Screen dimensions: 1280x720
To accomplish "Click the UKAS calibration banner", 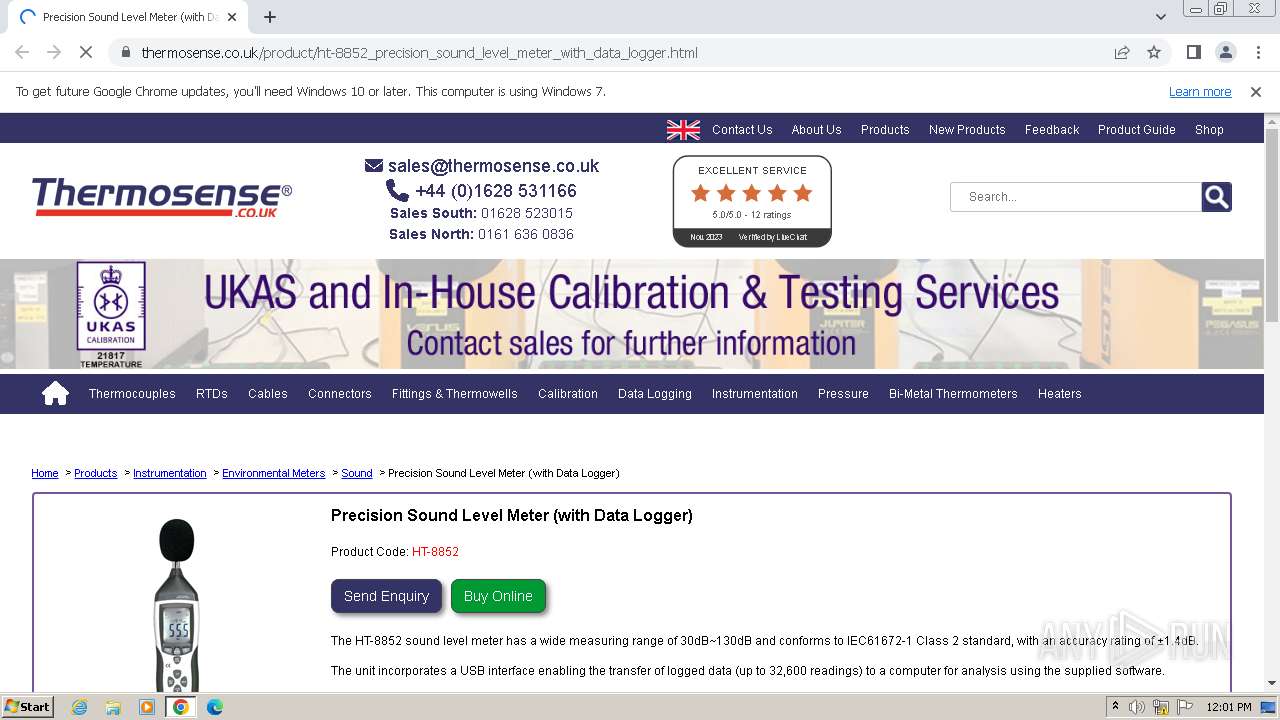I will 632,315.
